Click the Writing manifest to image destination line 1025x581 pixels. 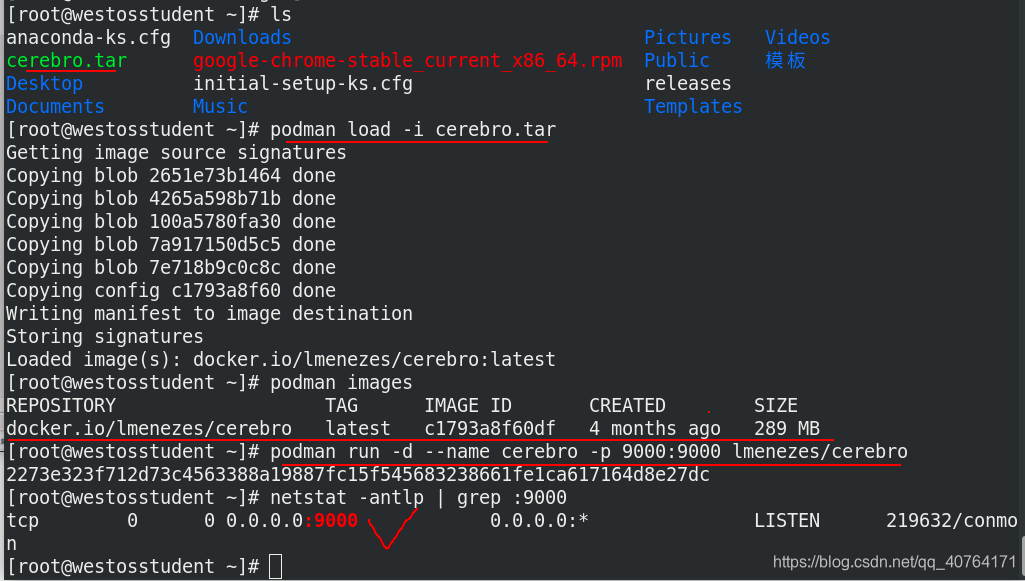[x=209, y=314]
